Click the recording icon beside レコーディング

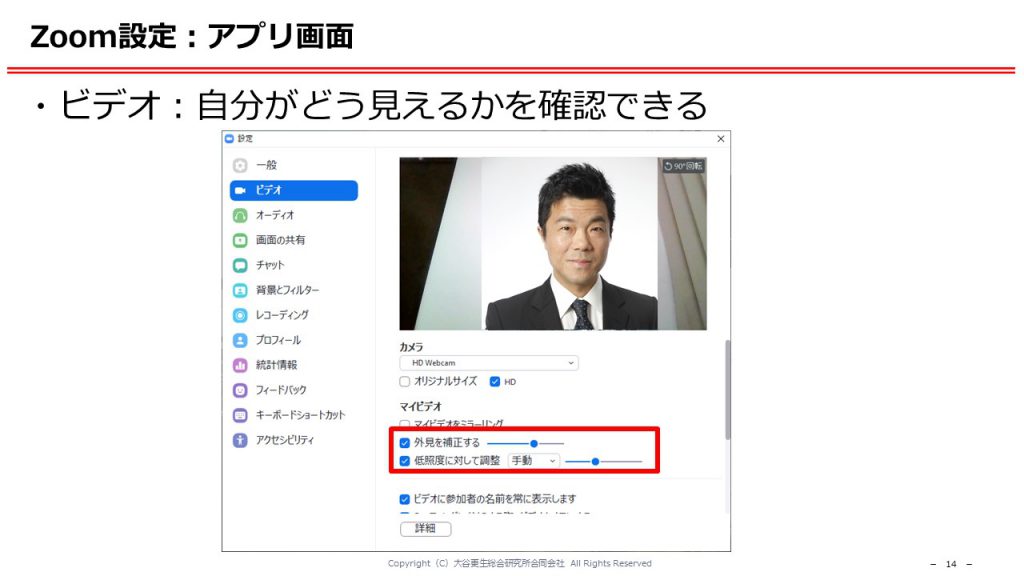coord(240,315)
